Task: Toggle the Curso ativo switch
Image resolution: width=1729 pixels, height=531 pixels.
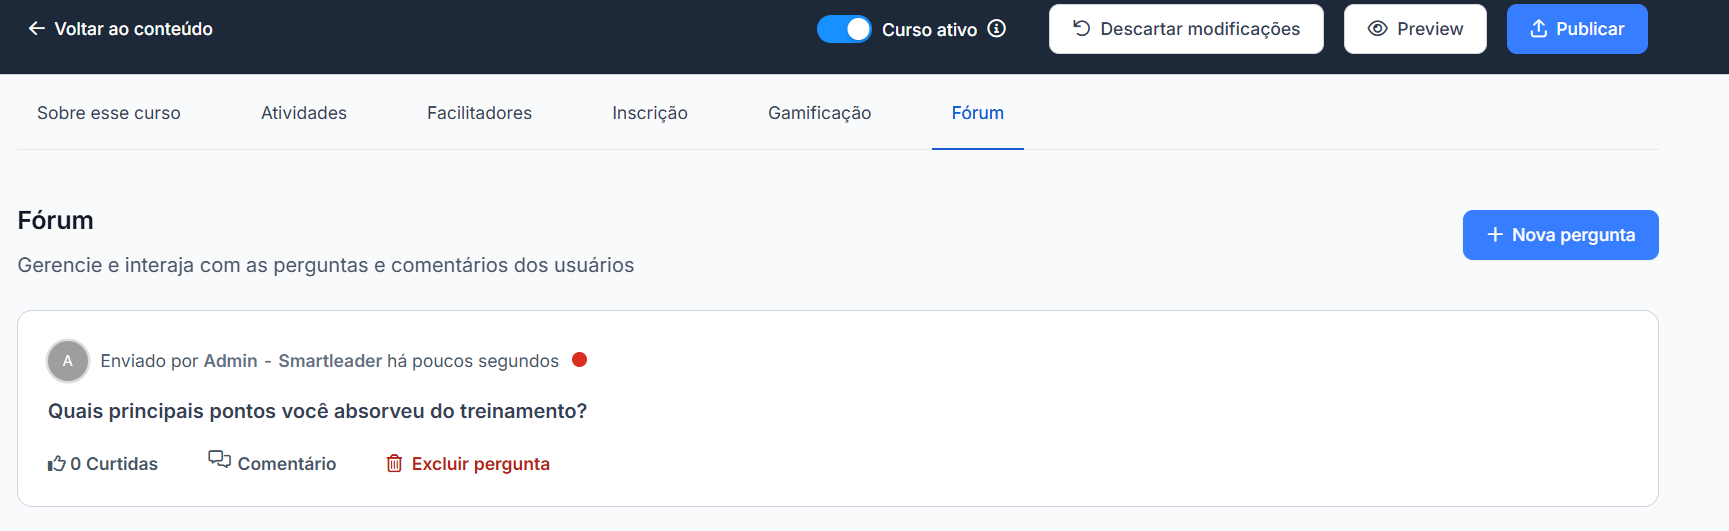Action: 844,29
